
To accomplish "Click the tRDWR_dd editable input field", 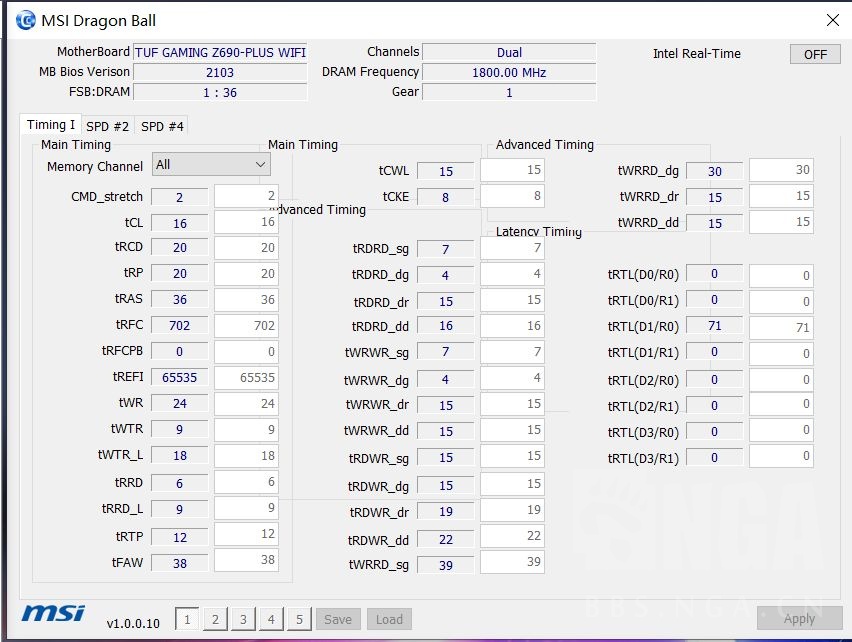I will point(512,536).
